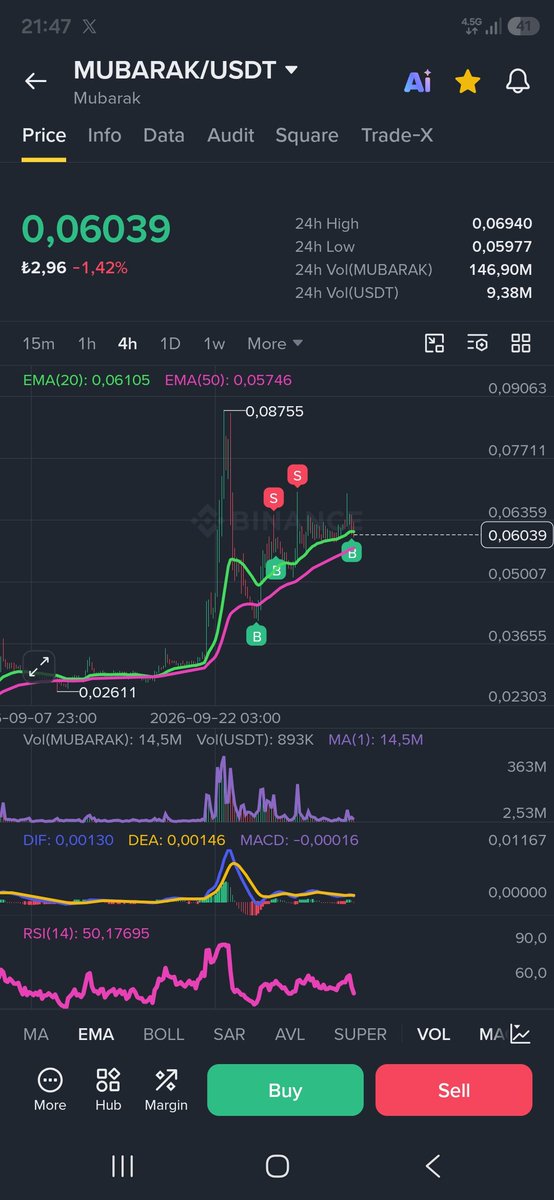Open indicator settings chart icon
This screenshot has width=554, height=1200.
click(520, 1034)
